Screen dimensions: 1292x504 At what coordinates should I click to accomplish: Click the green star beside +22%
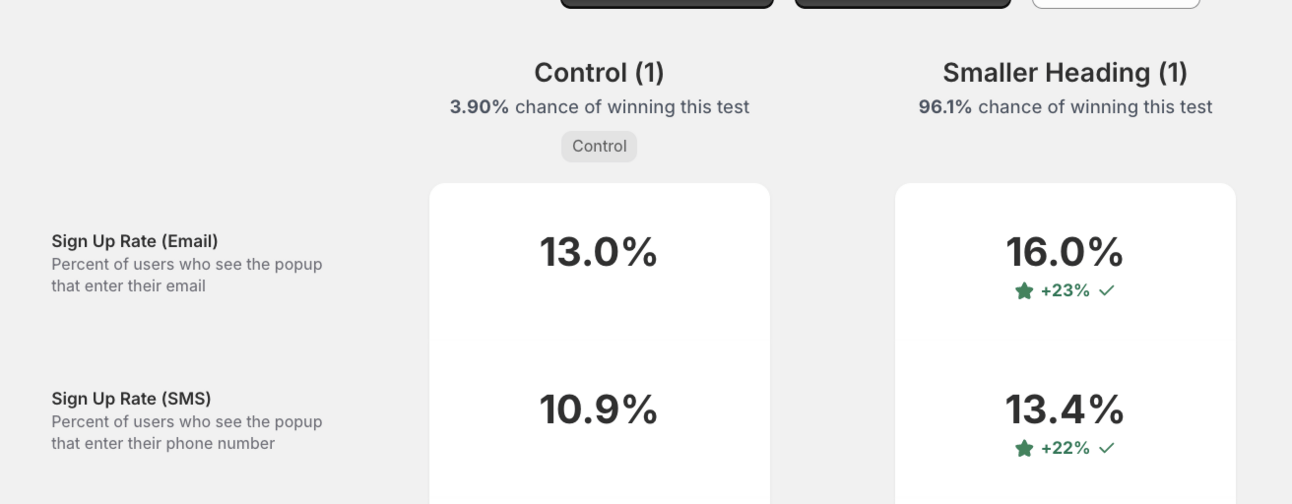coord(1024,449)
